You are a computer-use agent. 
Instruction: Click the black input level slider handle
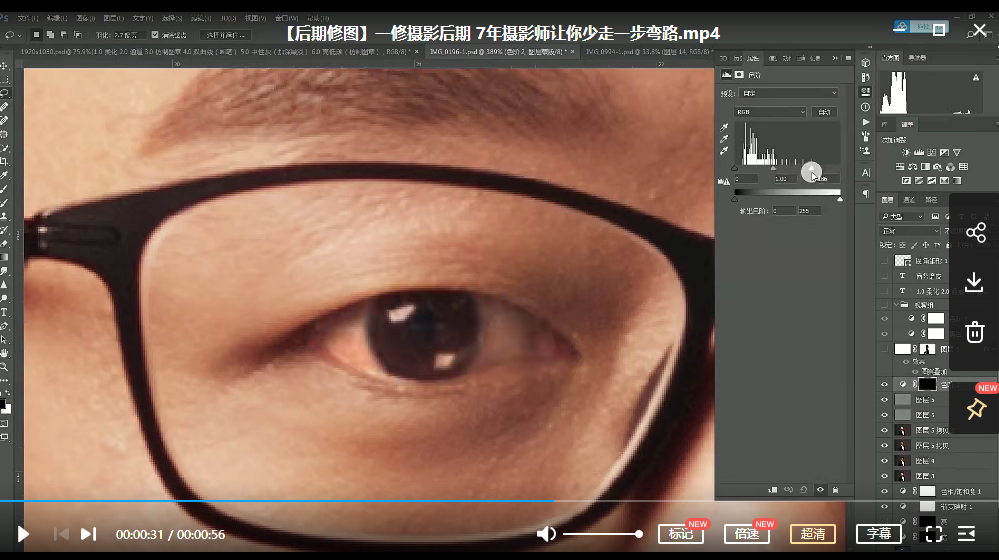pos(735,168)
